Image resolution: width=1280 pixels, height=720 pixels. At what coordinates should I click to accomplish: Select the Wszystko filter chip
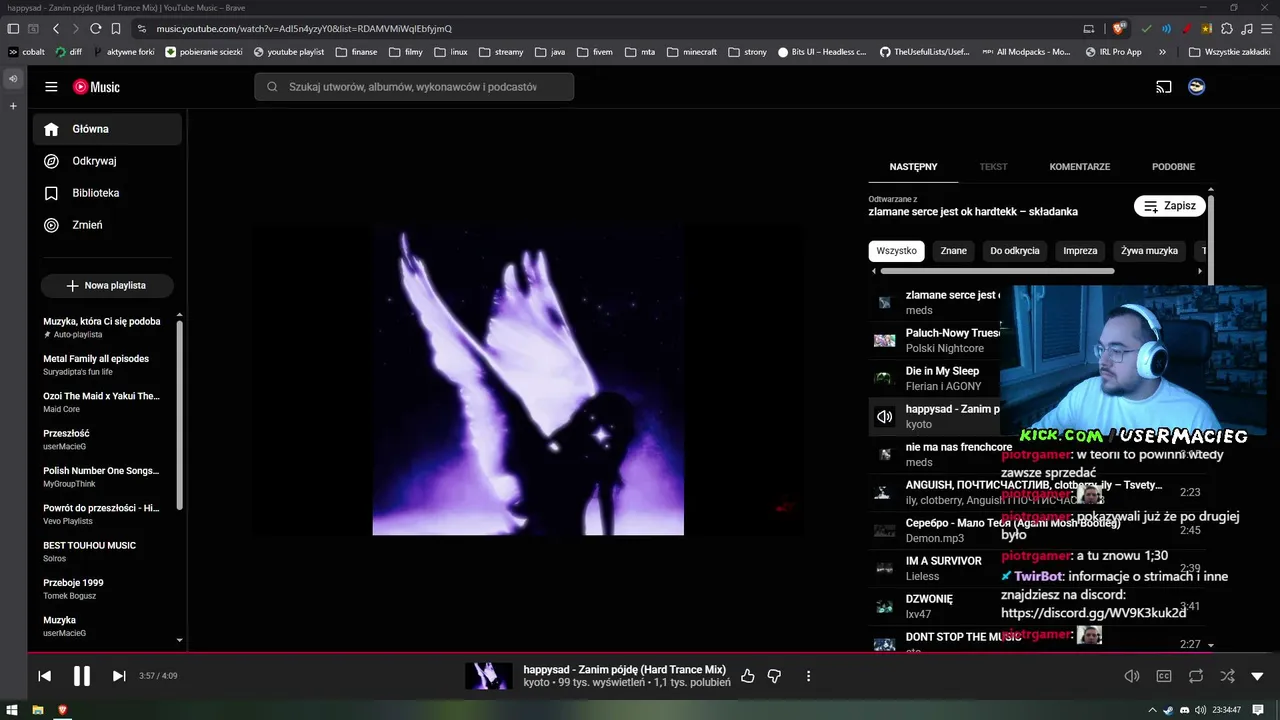click(x=896, y=251)
